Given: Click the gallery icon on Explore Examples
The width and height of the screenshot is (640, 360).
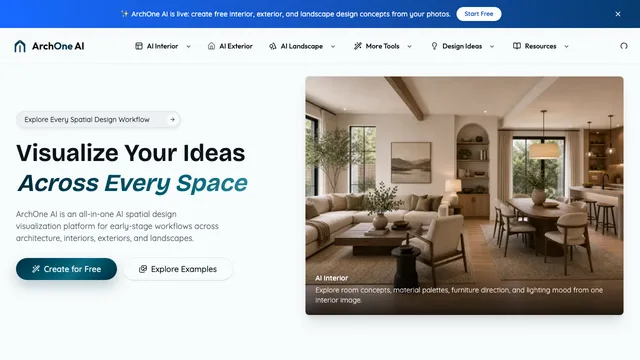Looking at the screenshot, I should tap(143, 269).
